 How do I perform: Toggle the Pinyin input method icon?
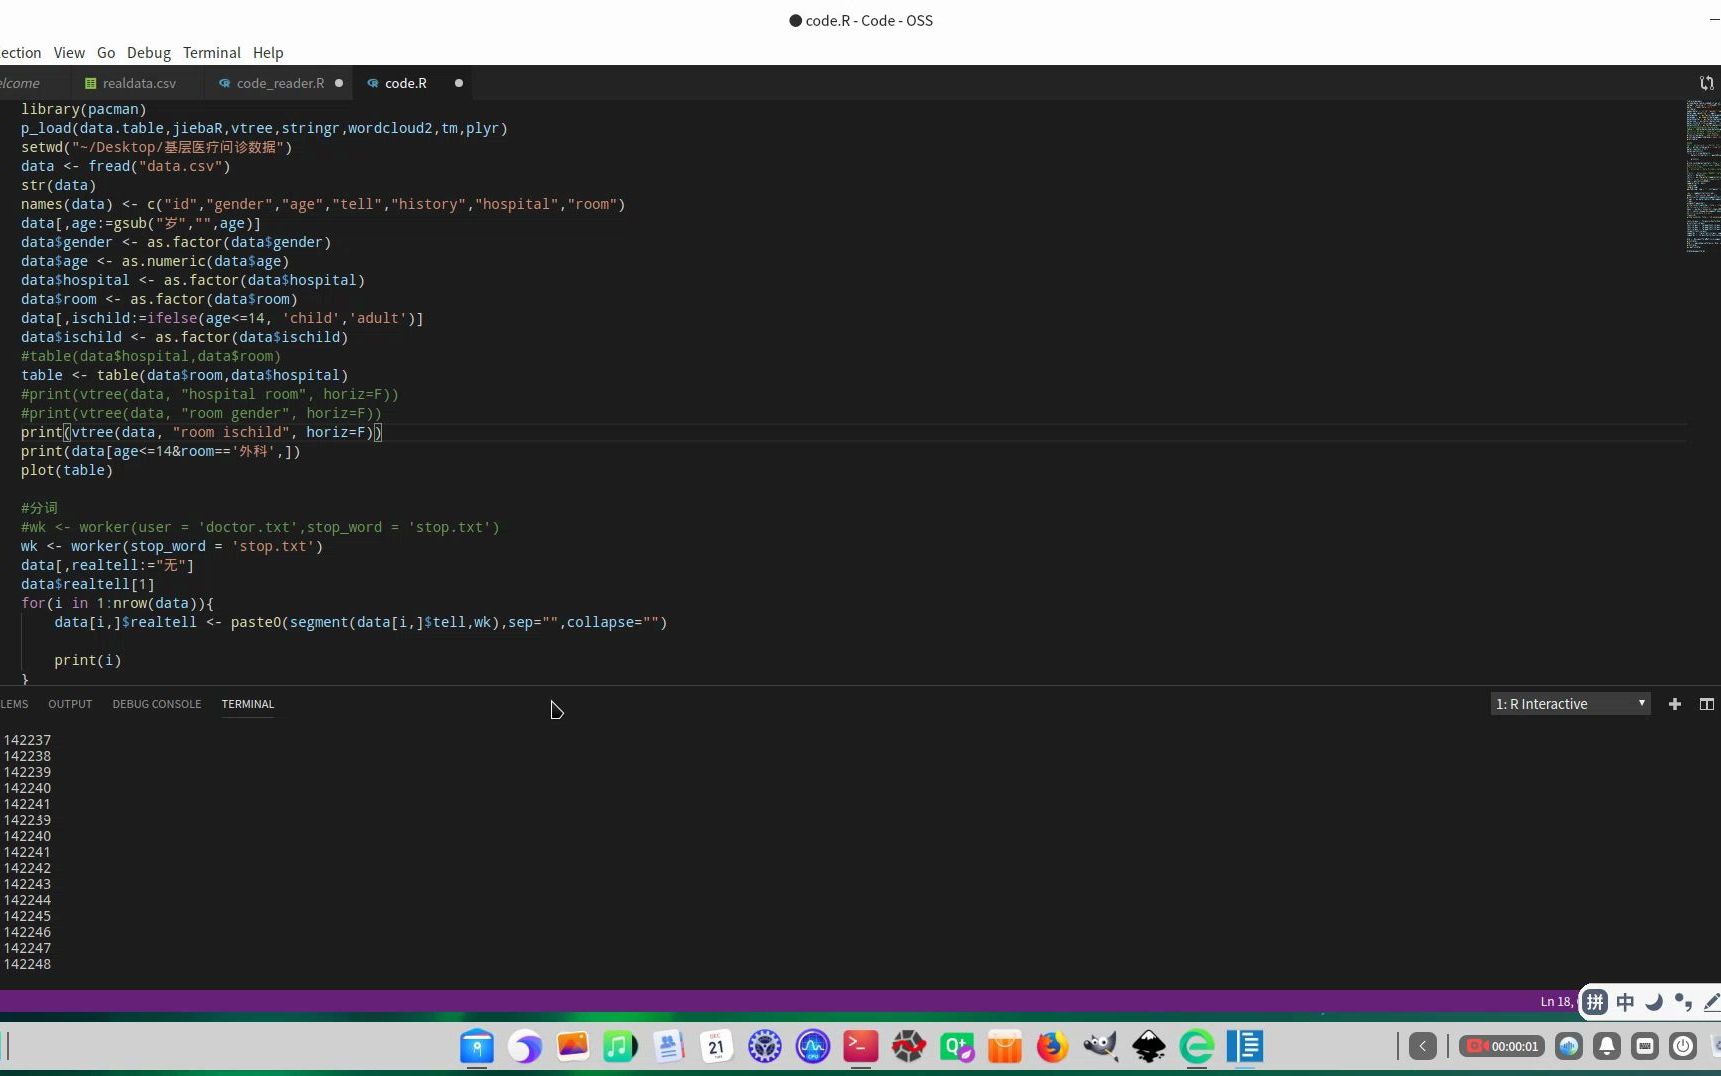[x=1595, y=1002]
